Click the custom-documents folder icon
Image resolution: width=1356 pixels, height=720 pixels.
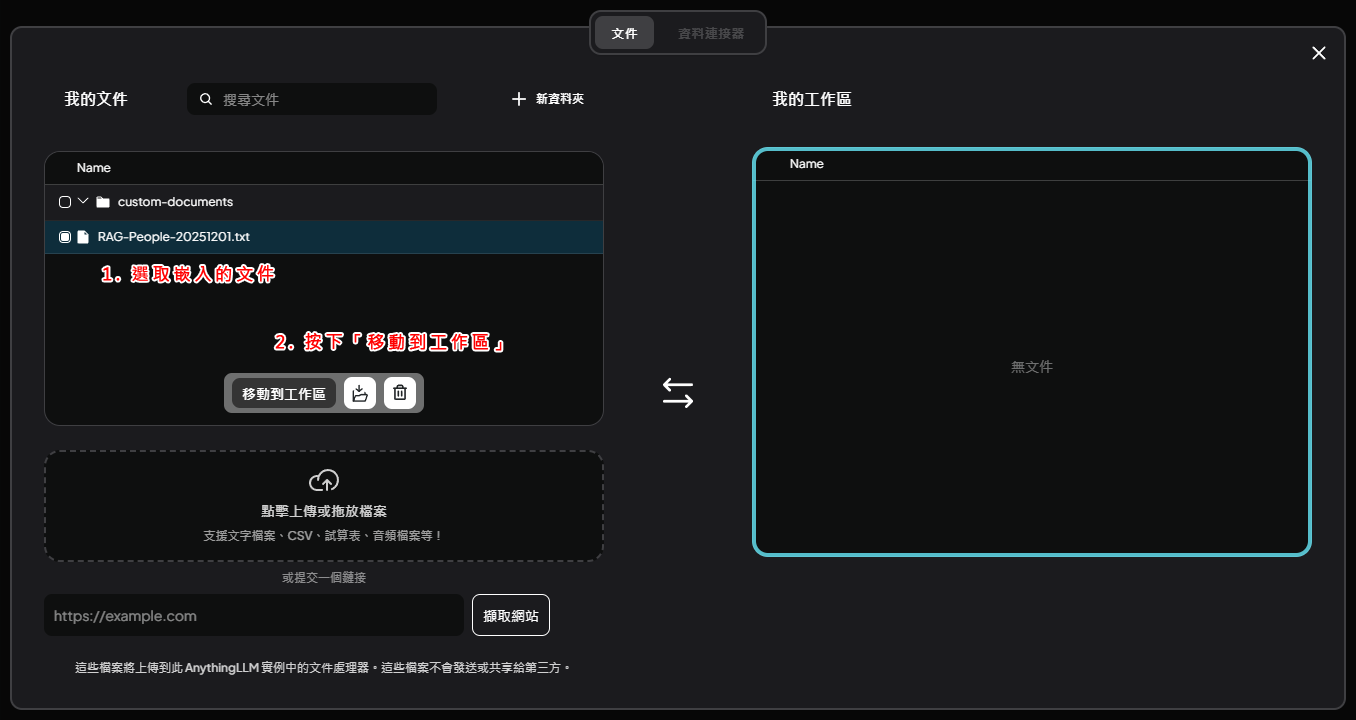[x=103, y=202]
